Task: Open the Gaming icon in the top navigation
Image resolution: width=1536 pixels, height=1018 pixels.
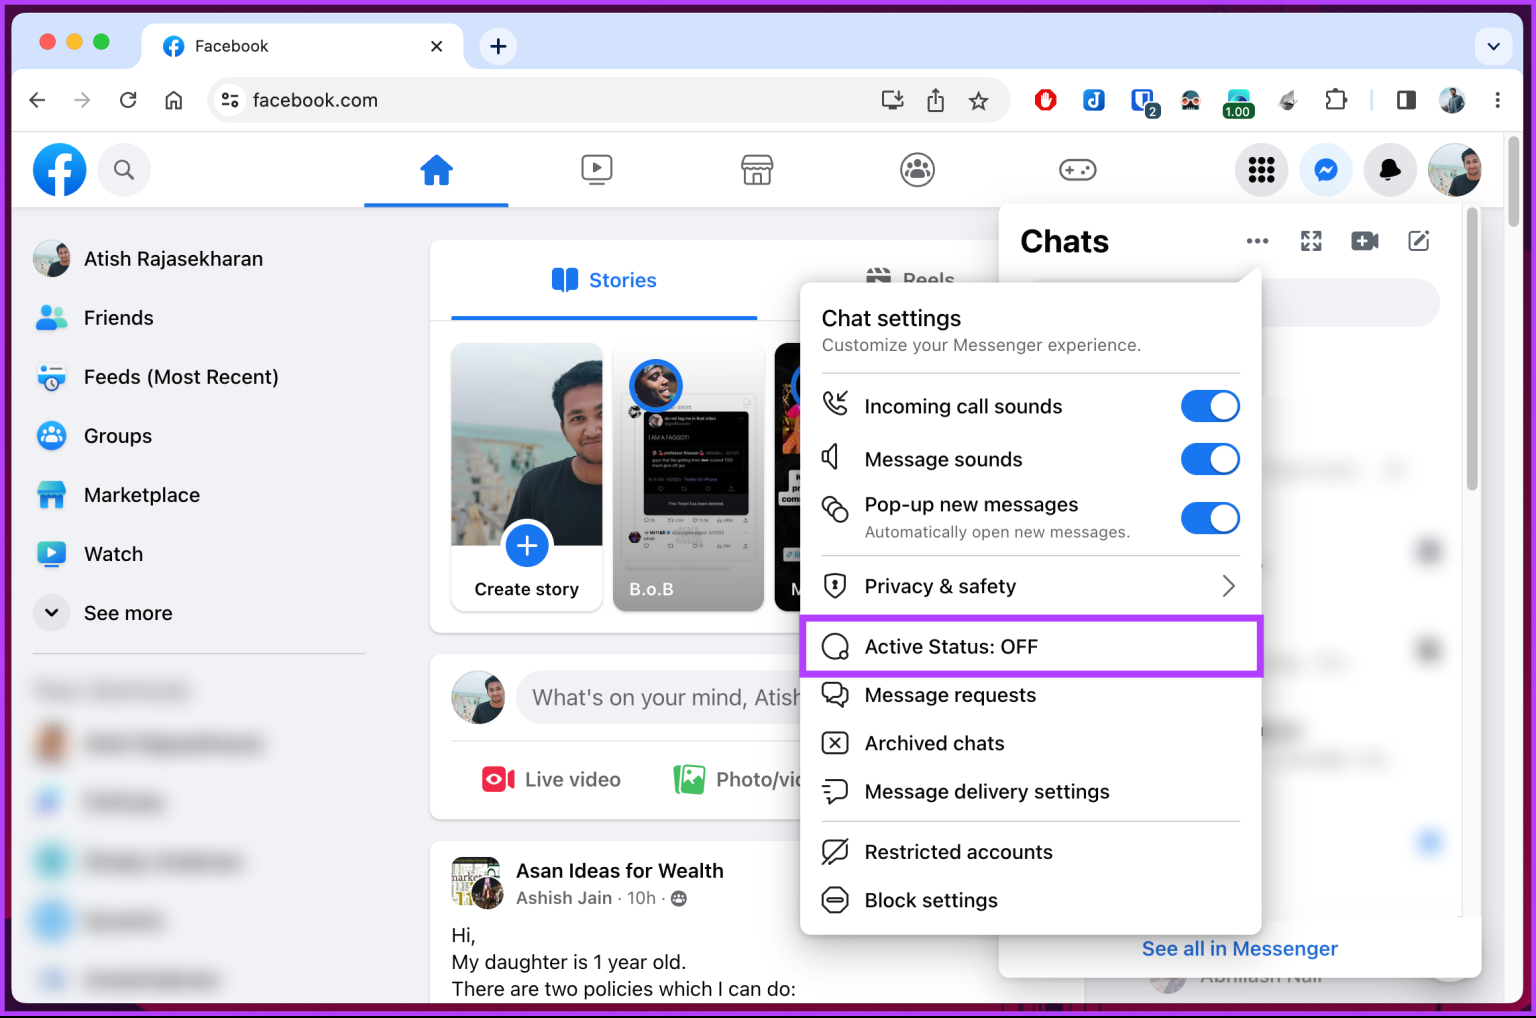Action: (1078, 170)
